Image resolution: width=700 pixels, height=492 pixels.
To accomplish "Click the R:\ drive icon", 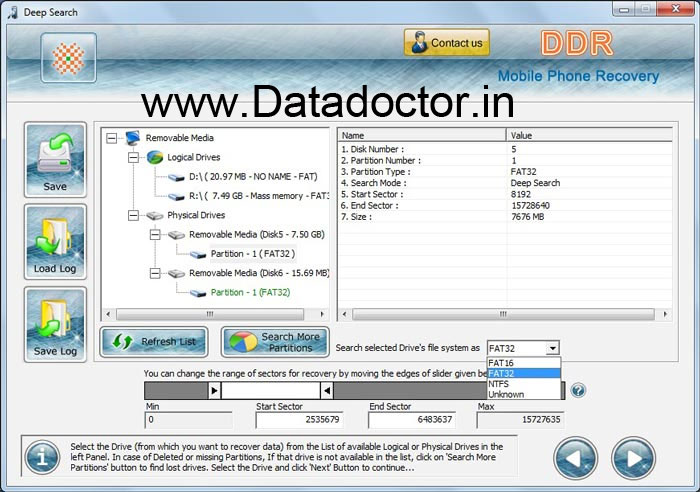I will click(x=176, y=197).
